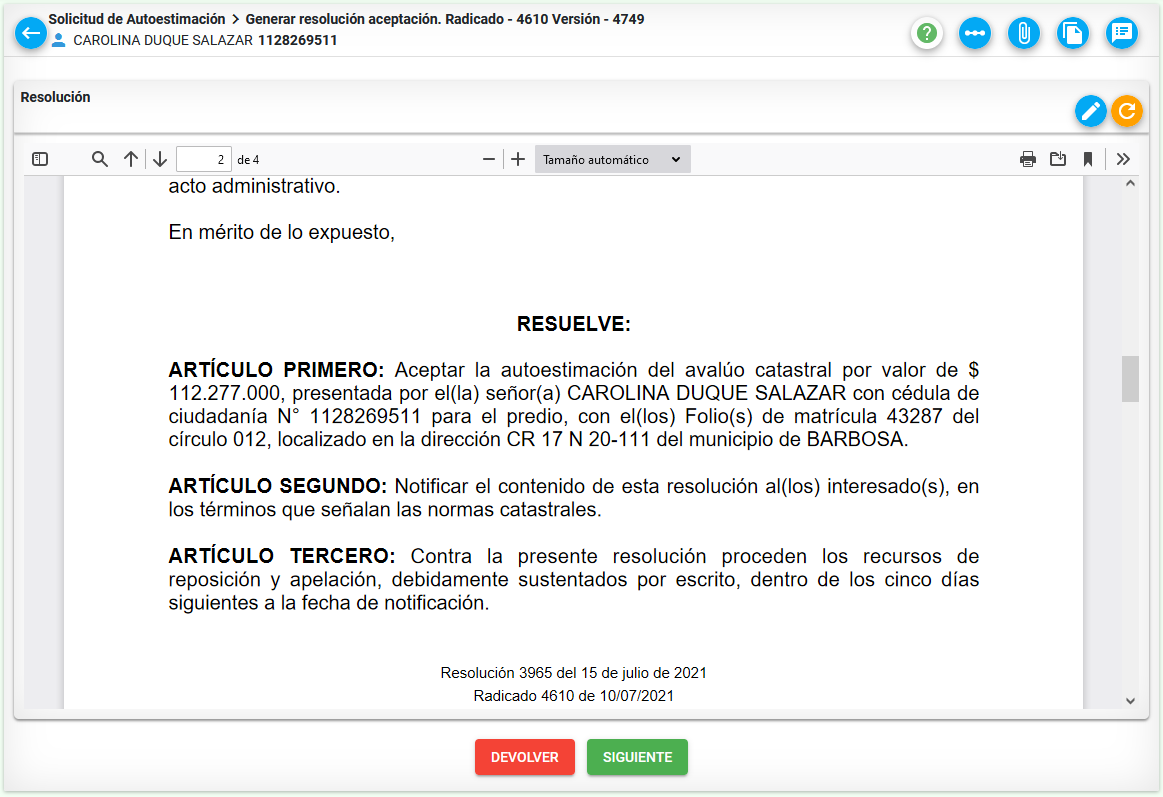Click the 'En mérito de lo expuesto,' line
Viewport: 1163px width, 797px height.
point(282,233)
